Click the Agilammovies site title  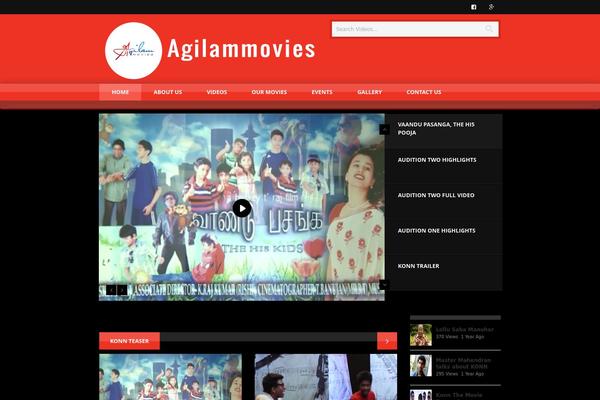click(241, 49)
